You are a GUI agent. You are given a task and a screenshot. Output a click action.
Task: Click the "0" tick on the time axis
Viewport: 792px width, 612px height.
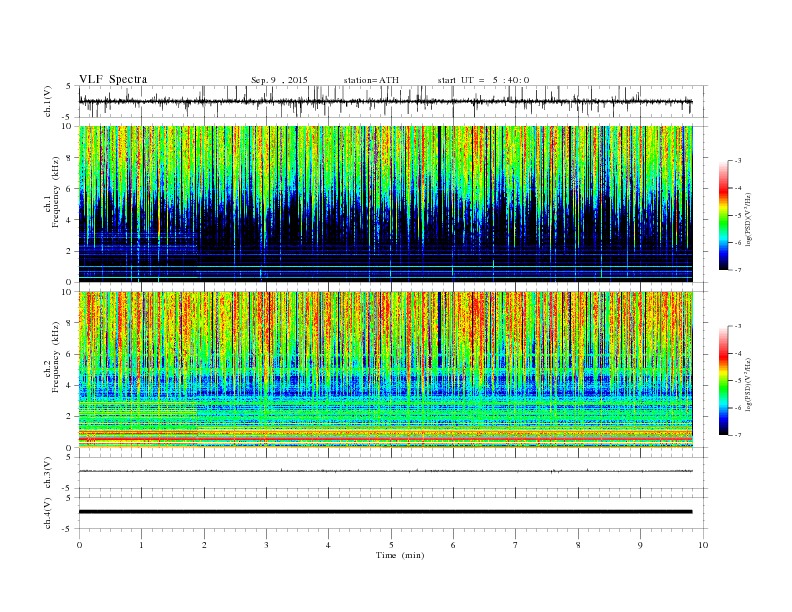(x=79, y=545)
